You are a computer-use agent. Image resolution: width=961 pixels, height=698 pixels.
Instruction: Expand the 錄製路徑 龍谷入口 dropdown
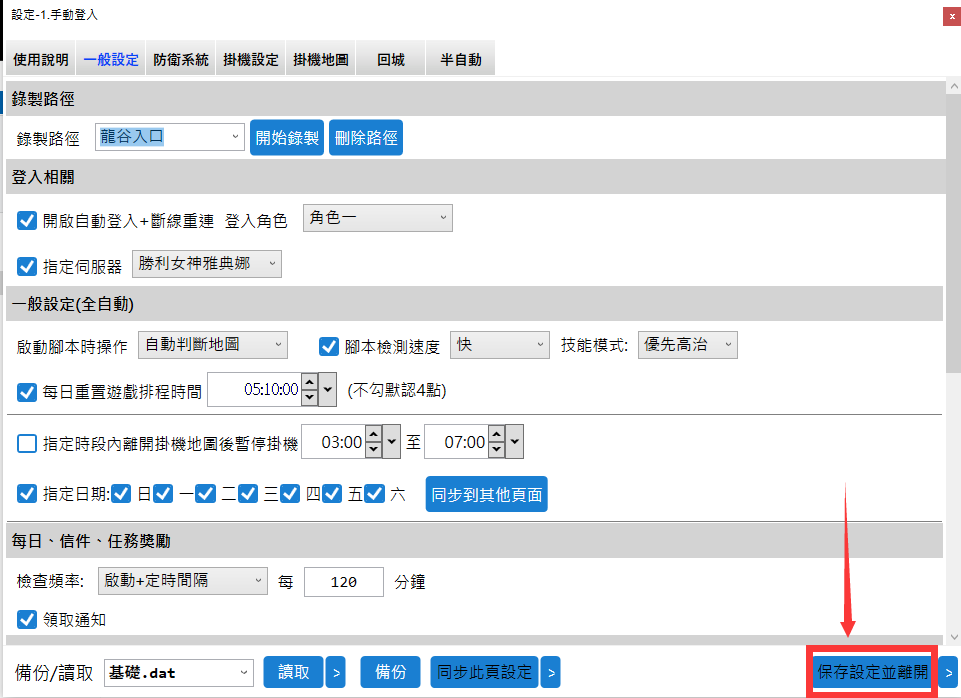[x=170, y=137]
